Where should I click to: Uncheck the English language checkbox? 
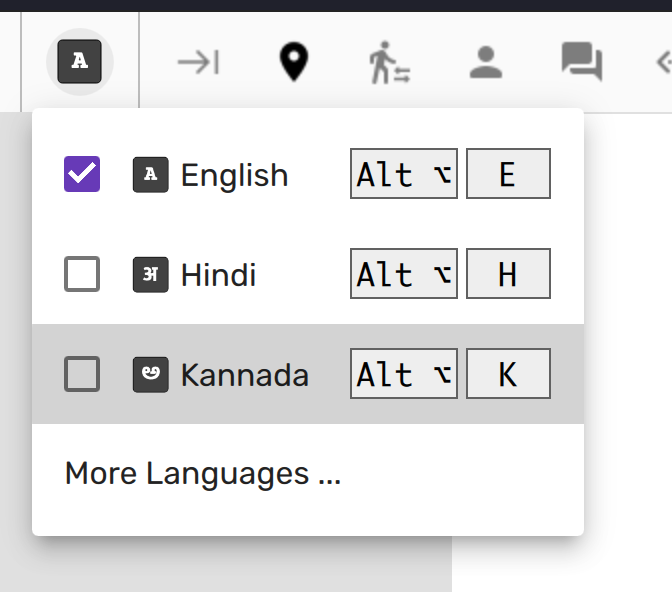tap(82, 175)
